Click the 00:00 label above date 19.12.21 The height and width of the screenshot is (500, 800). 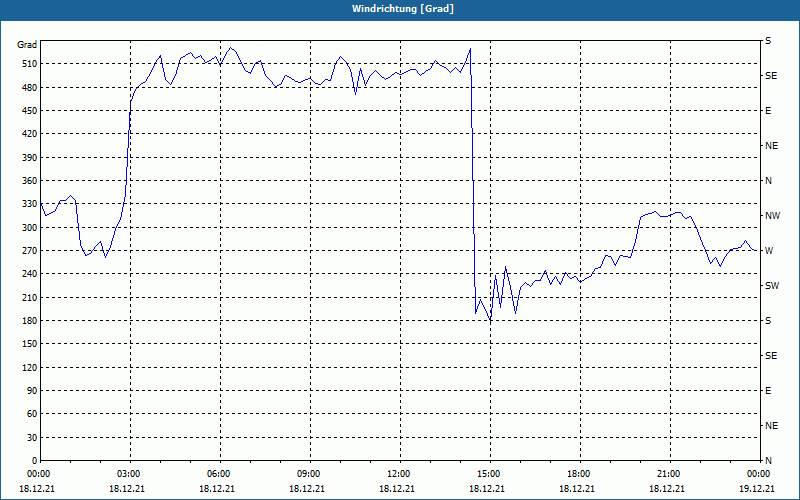pos(757,474)
